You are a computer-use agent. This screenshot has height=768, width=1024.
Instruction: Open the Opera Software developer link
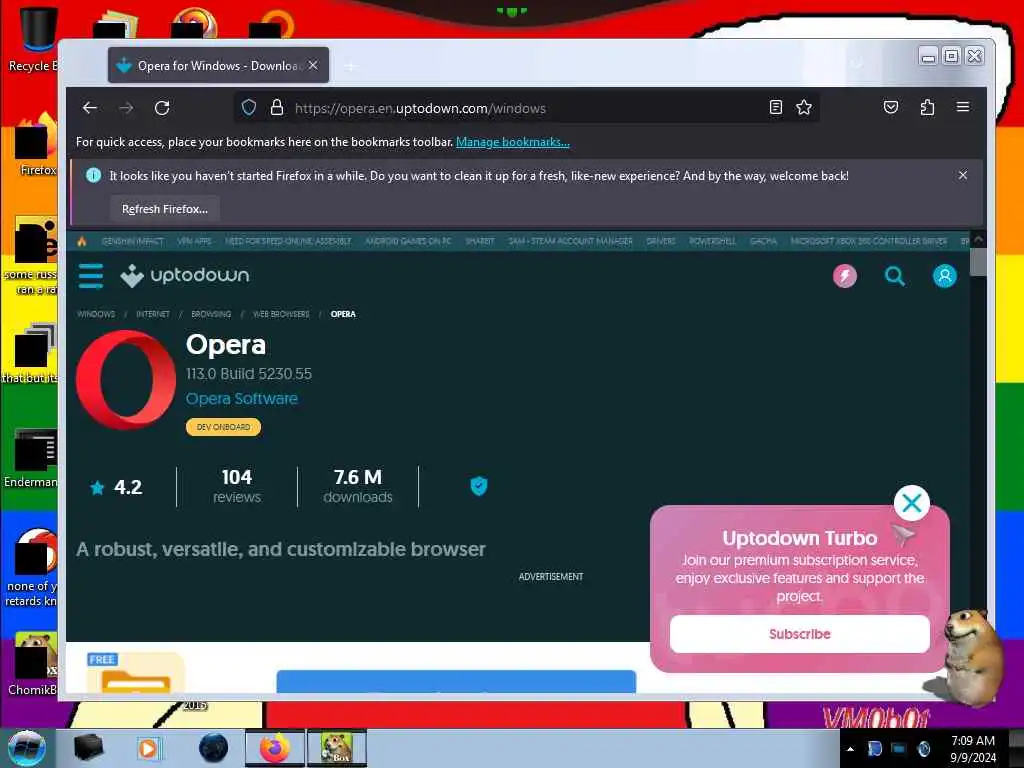[242, 398]
